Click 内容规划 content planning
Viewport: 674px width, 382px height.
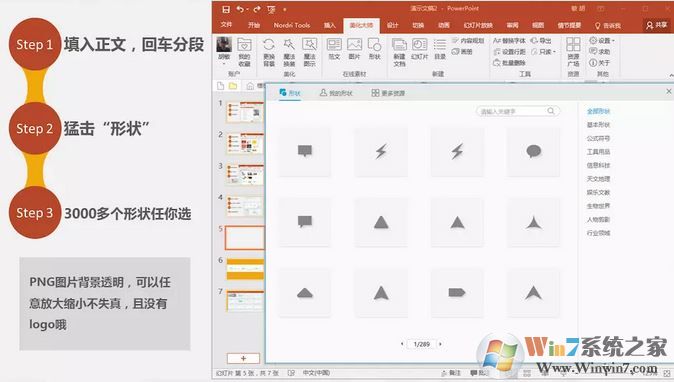point(468,40)
